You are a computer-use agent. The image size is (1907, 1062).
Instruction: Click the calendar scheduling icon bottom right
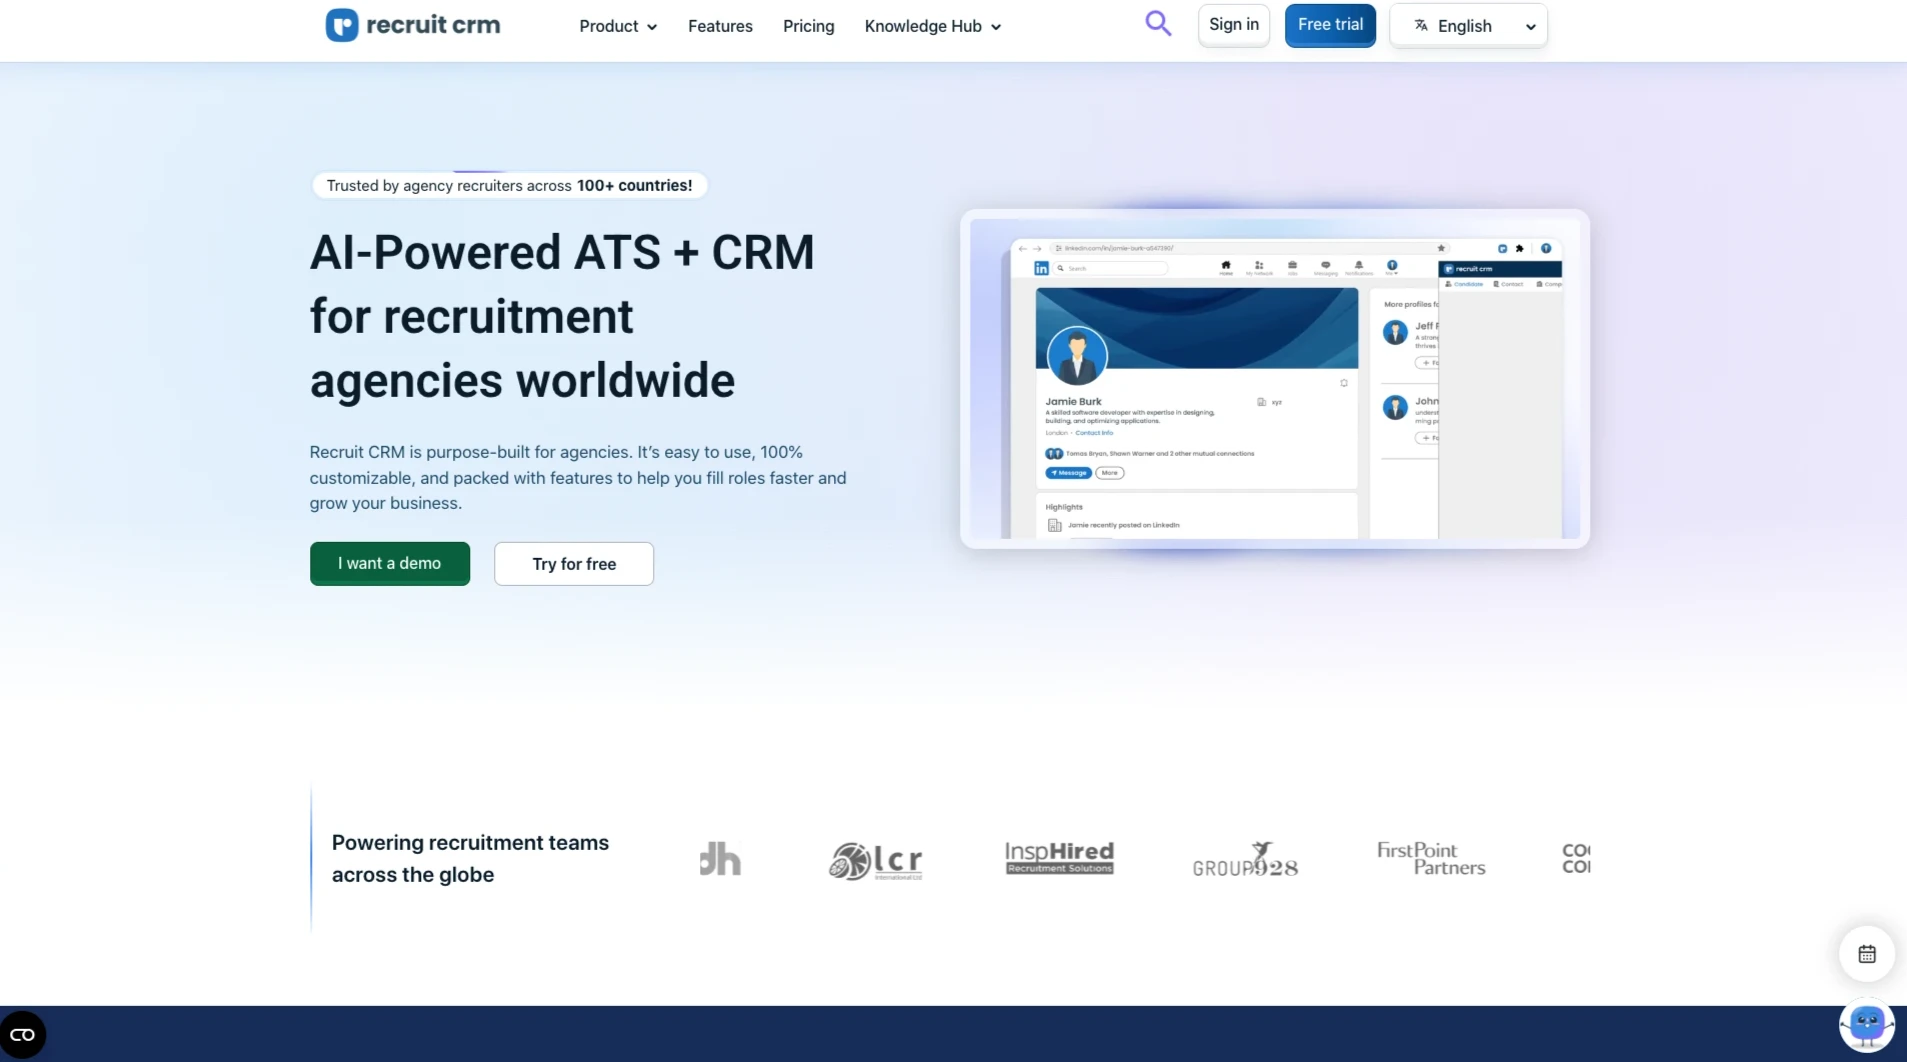point(1865,953)
